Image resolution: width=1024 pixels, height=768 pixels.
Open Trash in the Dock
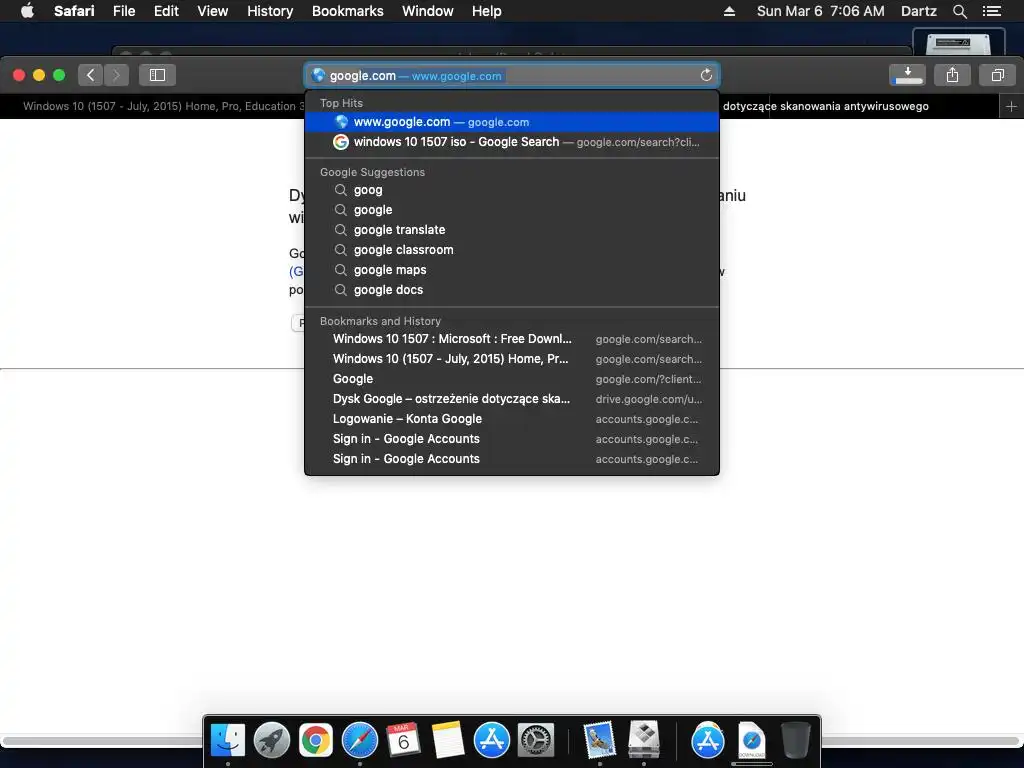tap(795, 741)
